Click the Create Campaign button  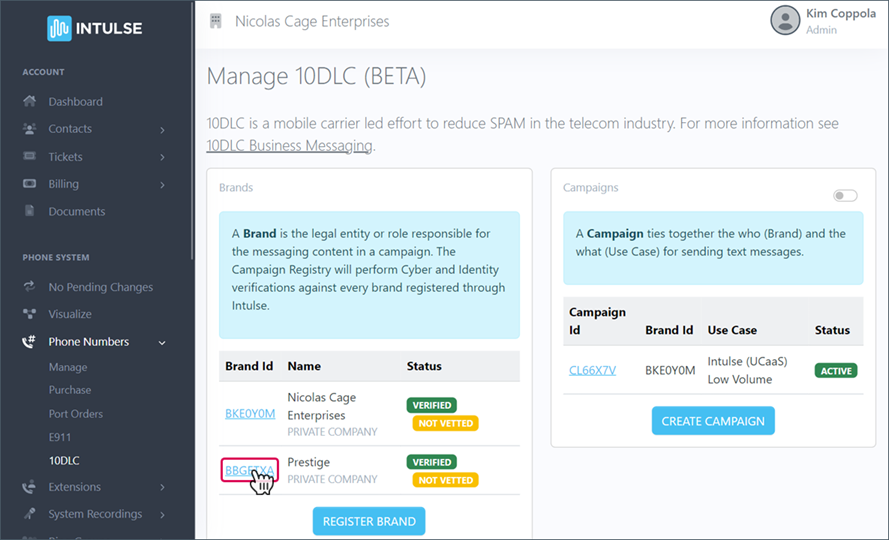pyautogui.click(x=712, y=421)
